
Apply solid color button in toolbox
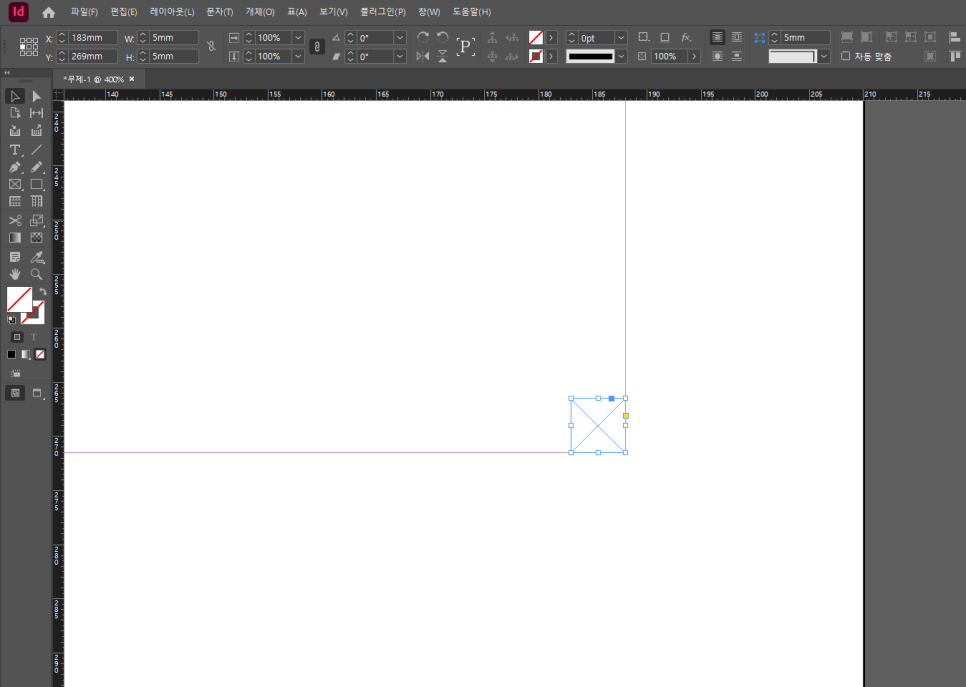(x=11, y=354)
